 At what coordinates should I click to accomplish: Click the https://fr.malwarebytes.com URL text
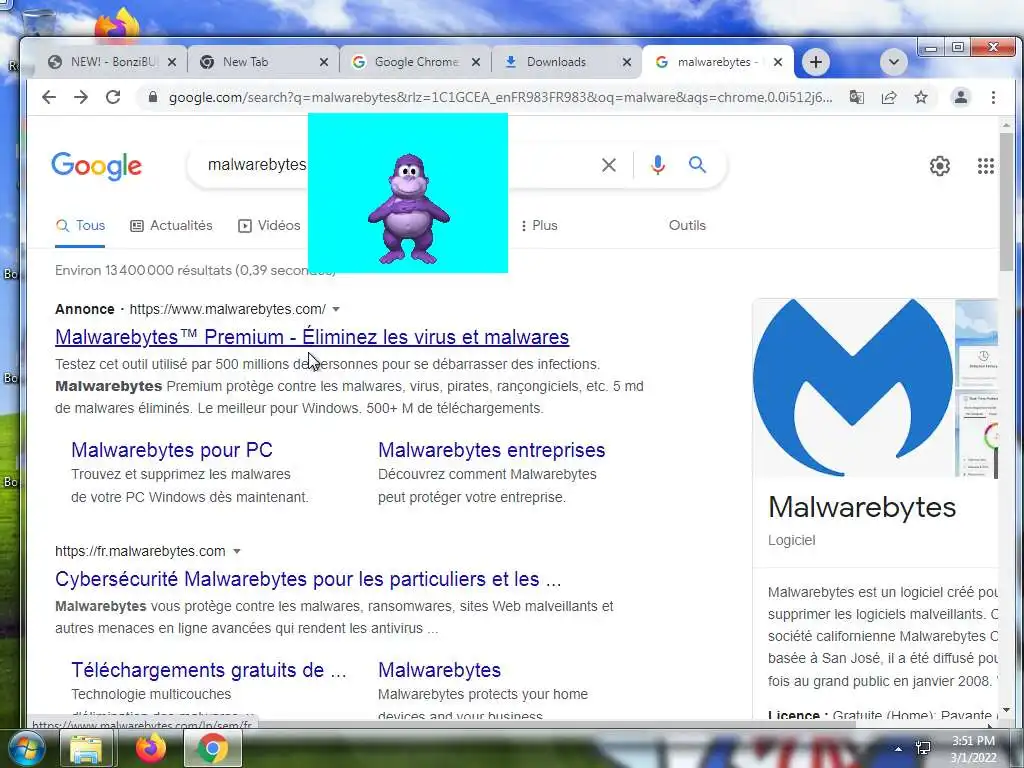click(140, 551)
